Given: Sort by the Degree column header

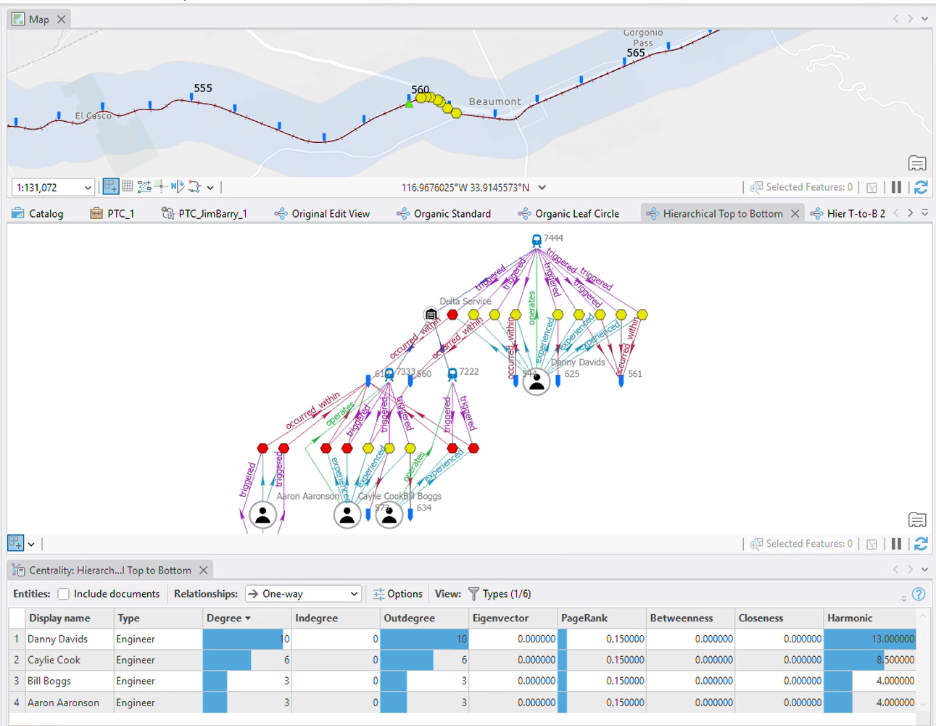Looking at the screenshot, I should click(x=247, y=618).
